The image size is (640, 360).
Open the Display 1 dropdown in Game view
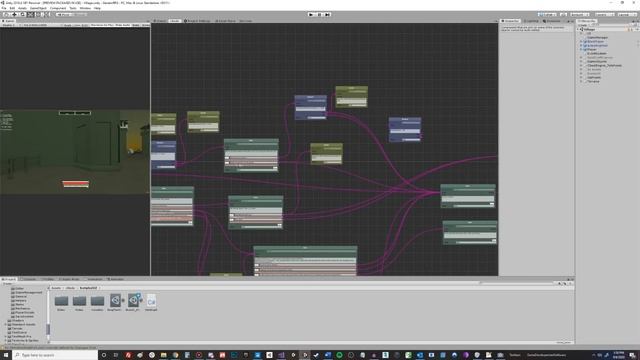pos(9,25)
